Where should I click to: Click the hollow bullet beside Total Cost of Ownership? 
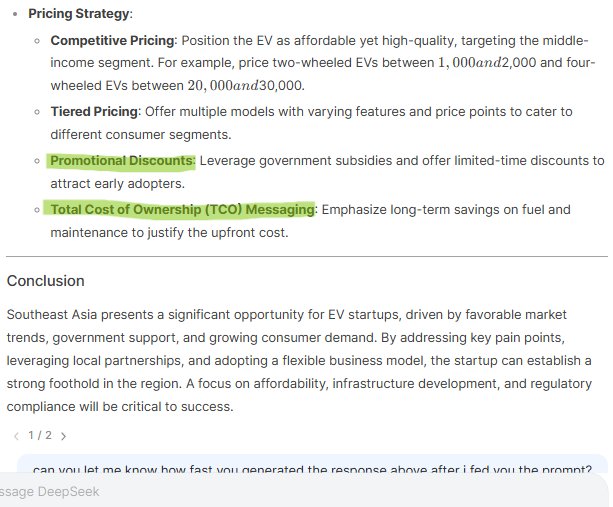[x=37, y=209]
